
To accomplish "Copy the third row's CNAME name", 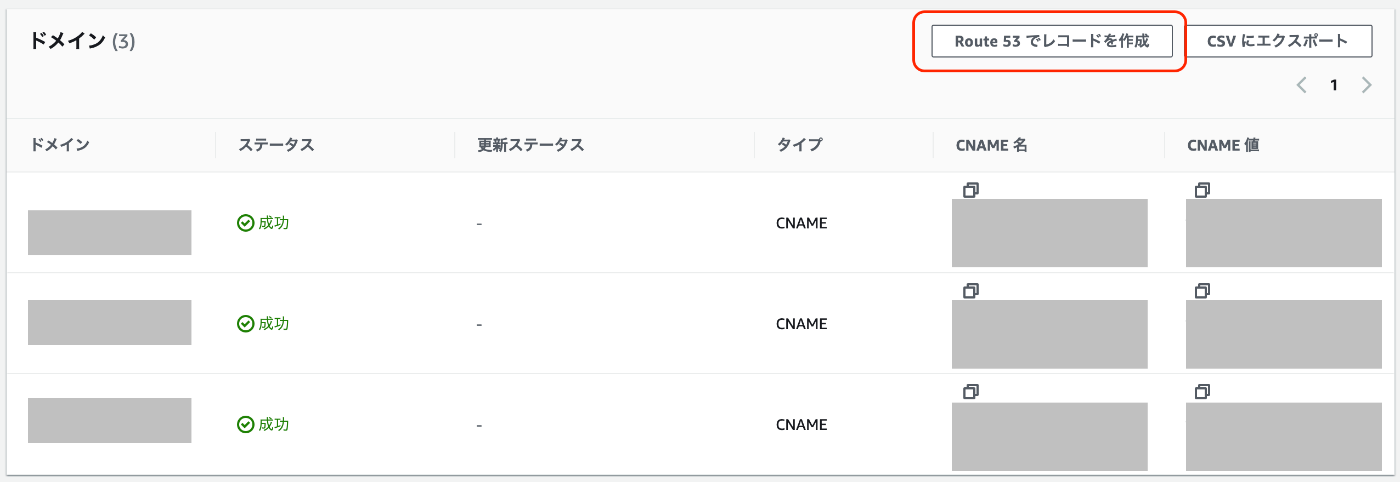I will [x=970, y=391].
